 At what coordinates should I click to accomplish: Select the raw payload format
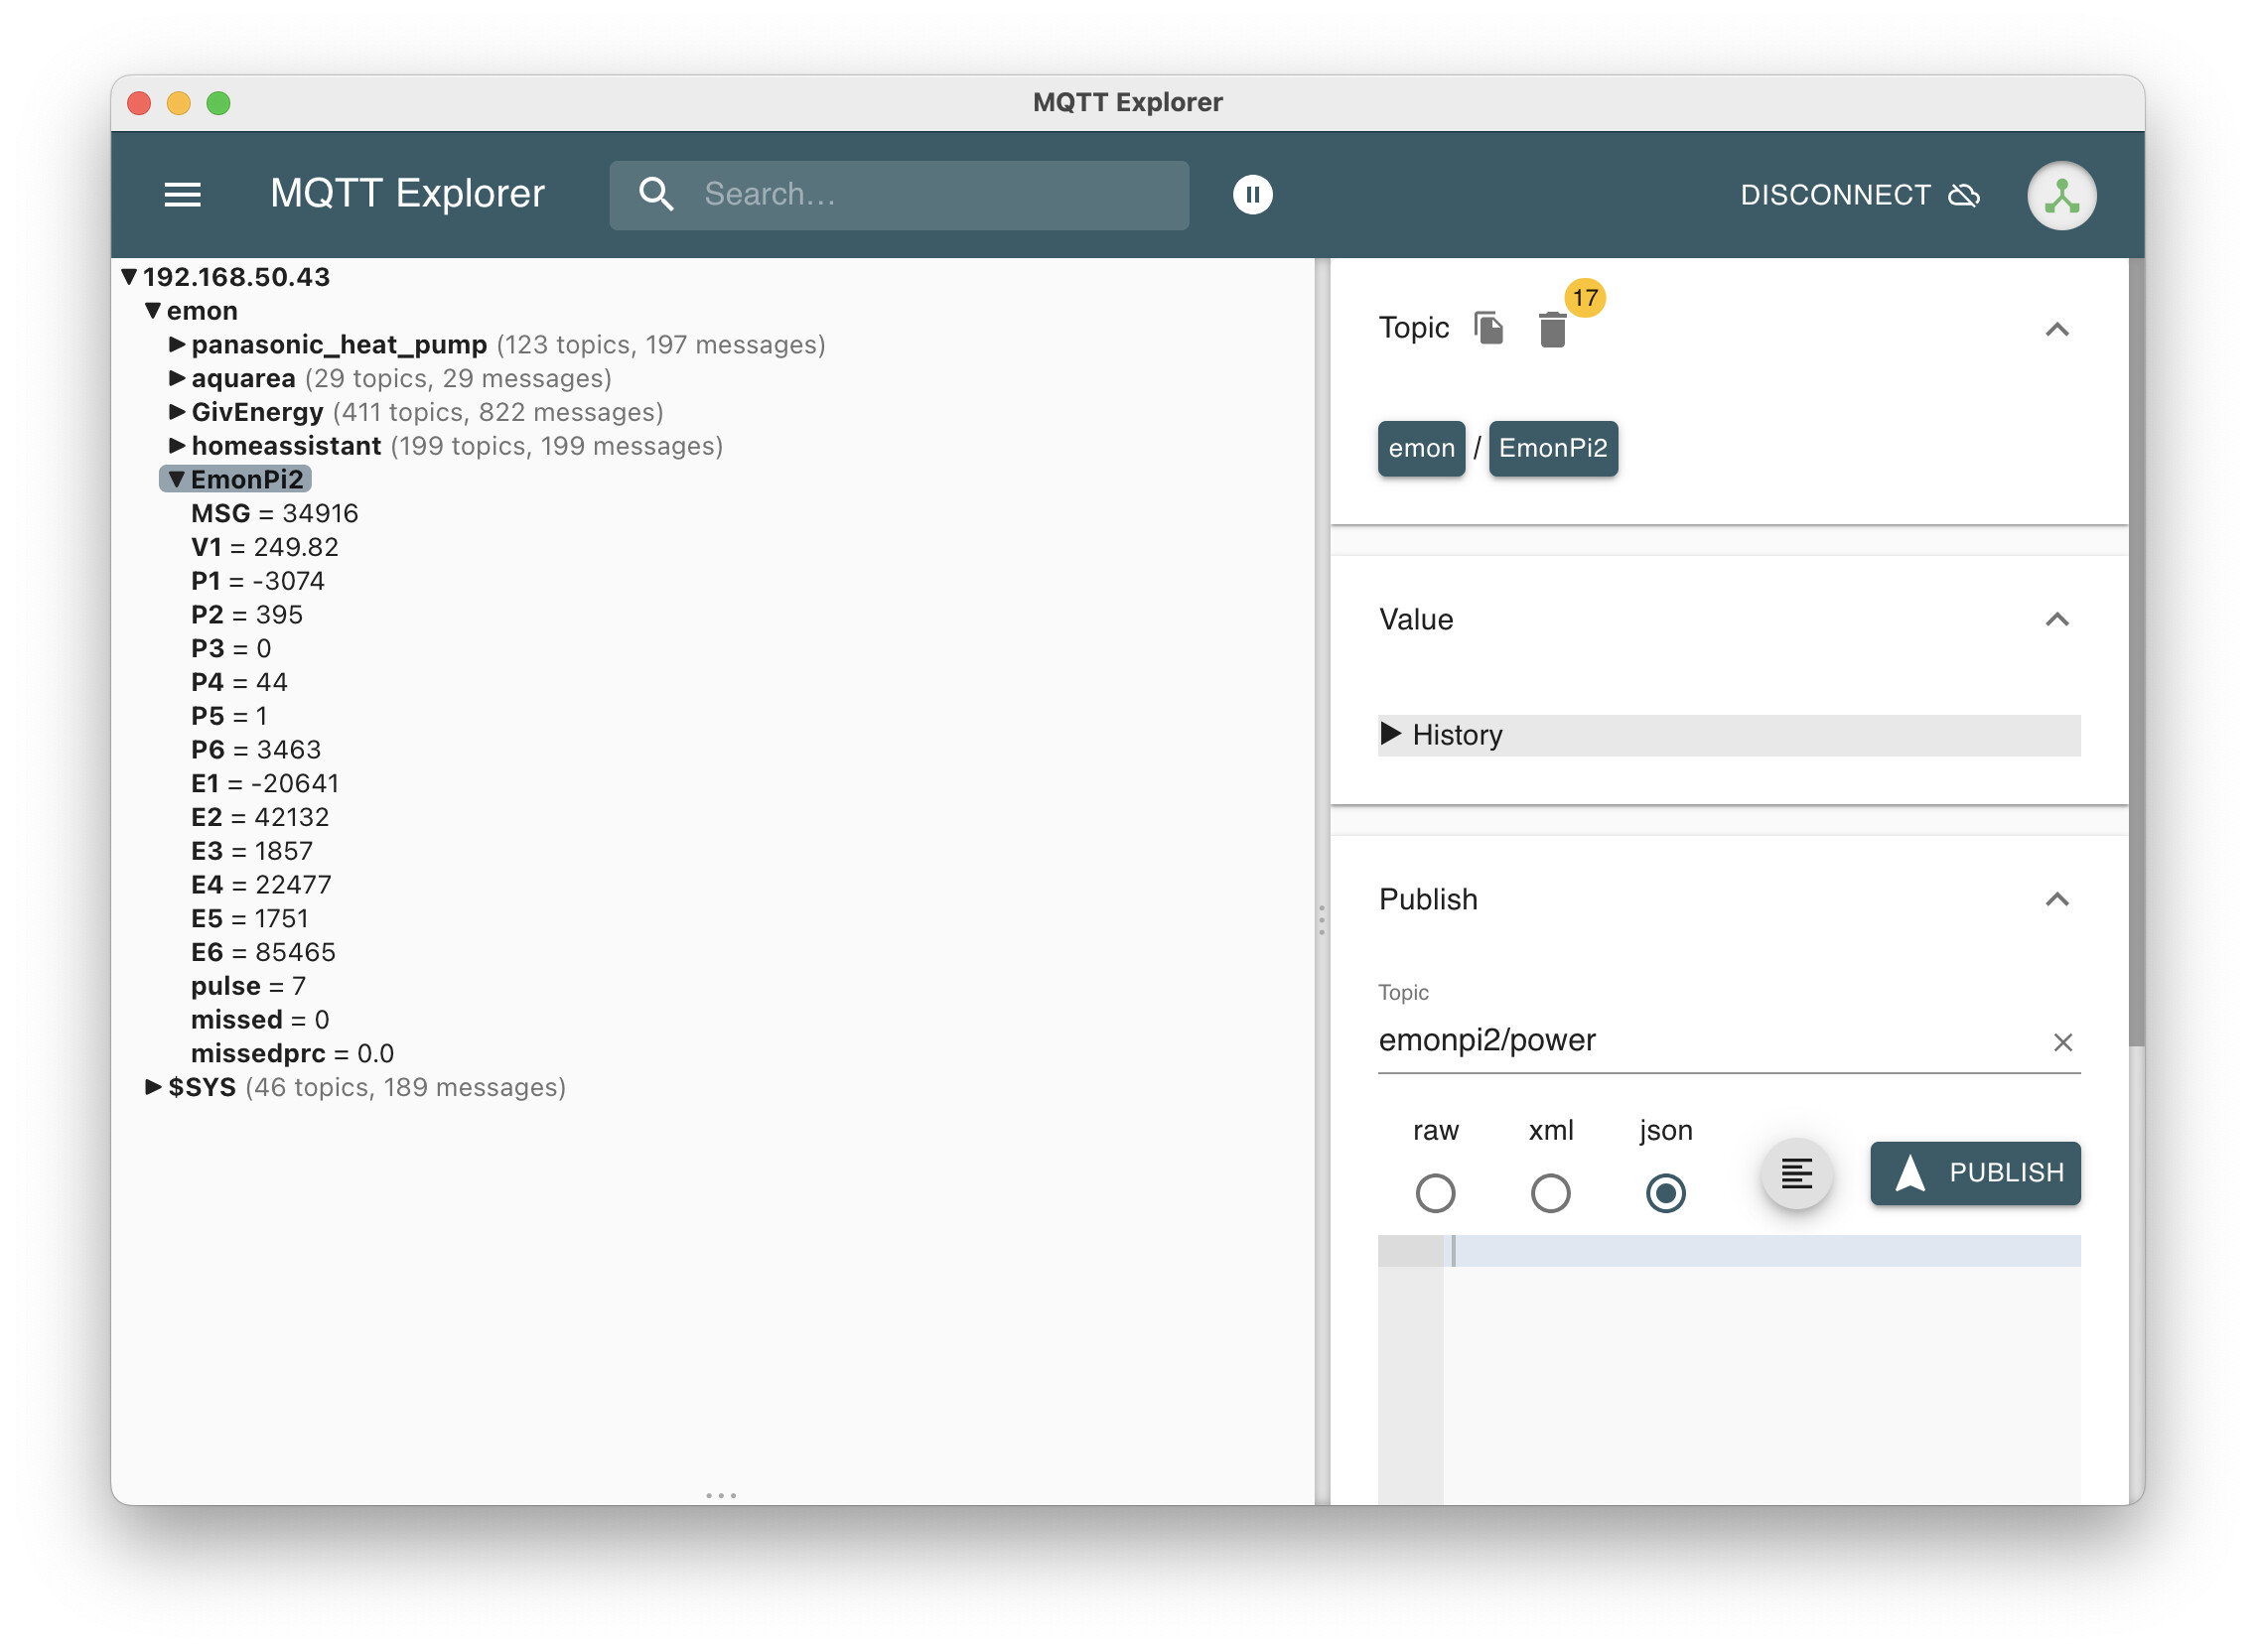pos(1435,1193)
